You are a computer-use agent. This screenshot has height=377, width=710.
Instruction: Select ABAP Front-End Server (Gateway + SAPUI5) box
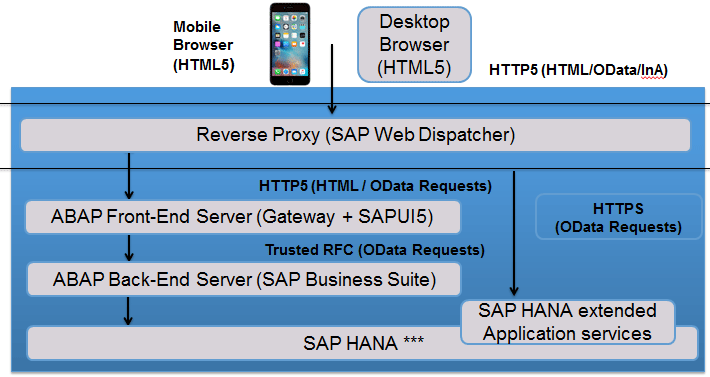(243, 217)
